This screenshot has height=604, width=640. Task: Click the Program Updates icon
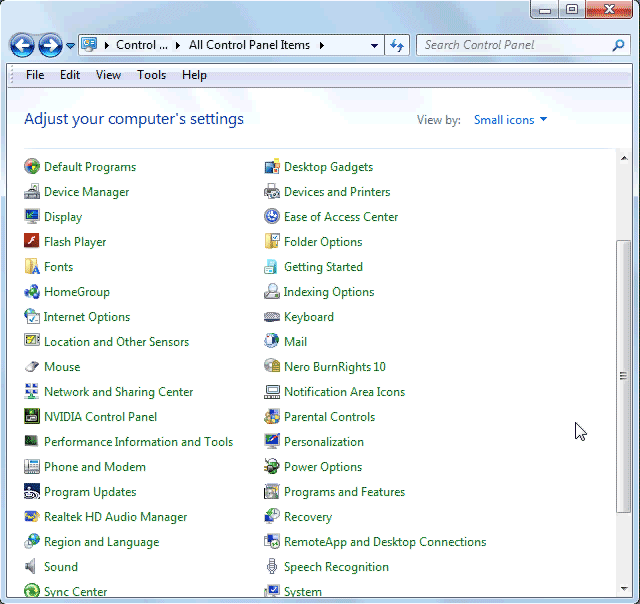32,491
